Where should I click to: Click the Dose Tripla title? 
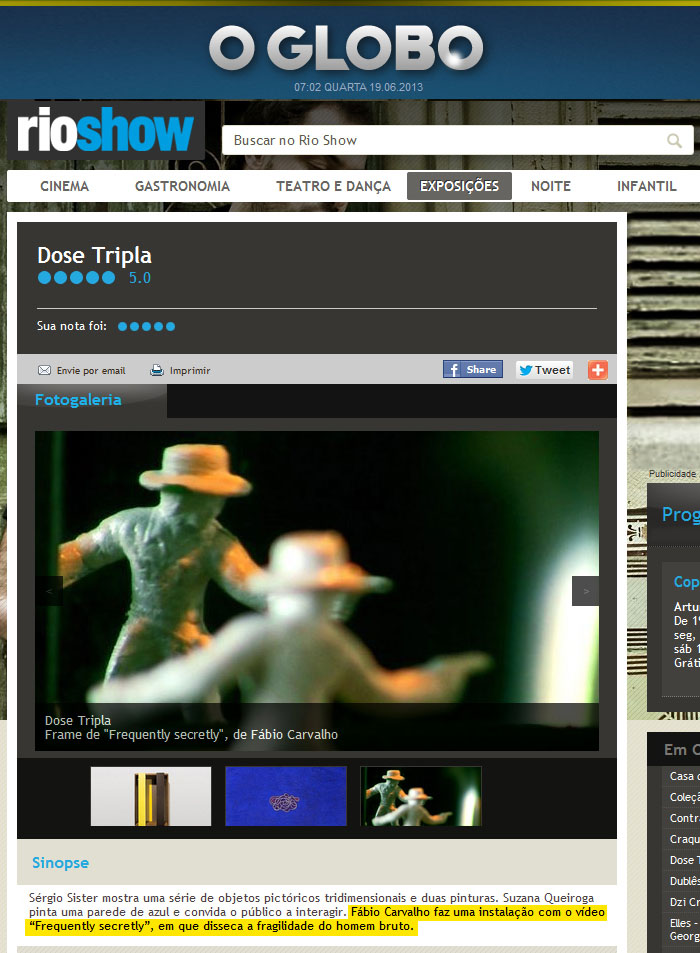[x=94, y=255]
